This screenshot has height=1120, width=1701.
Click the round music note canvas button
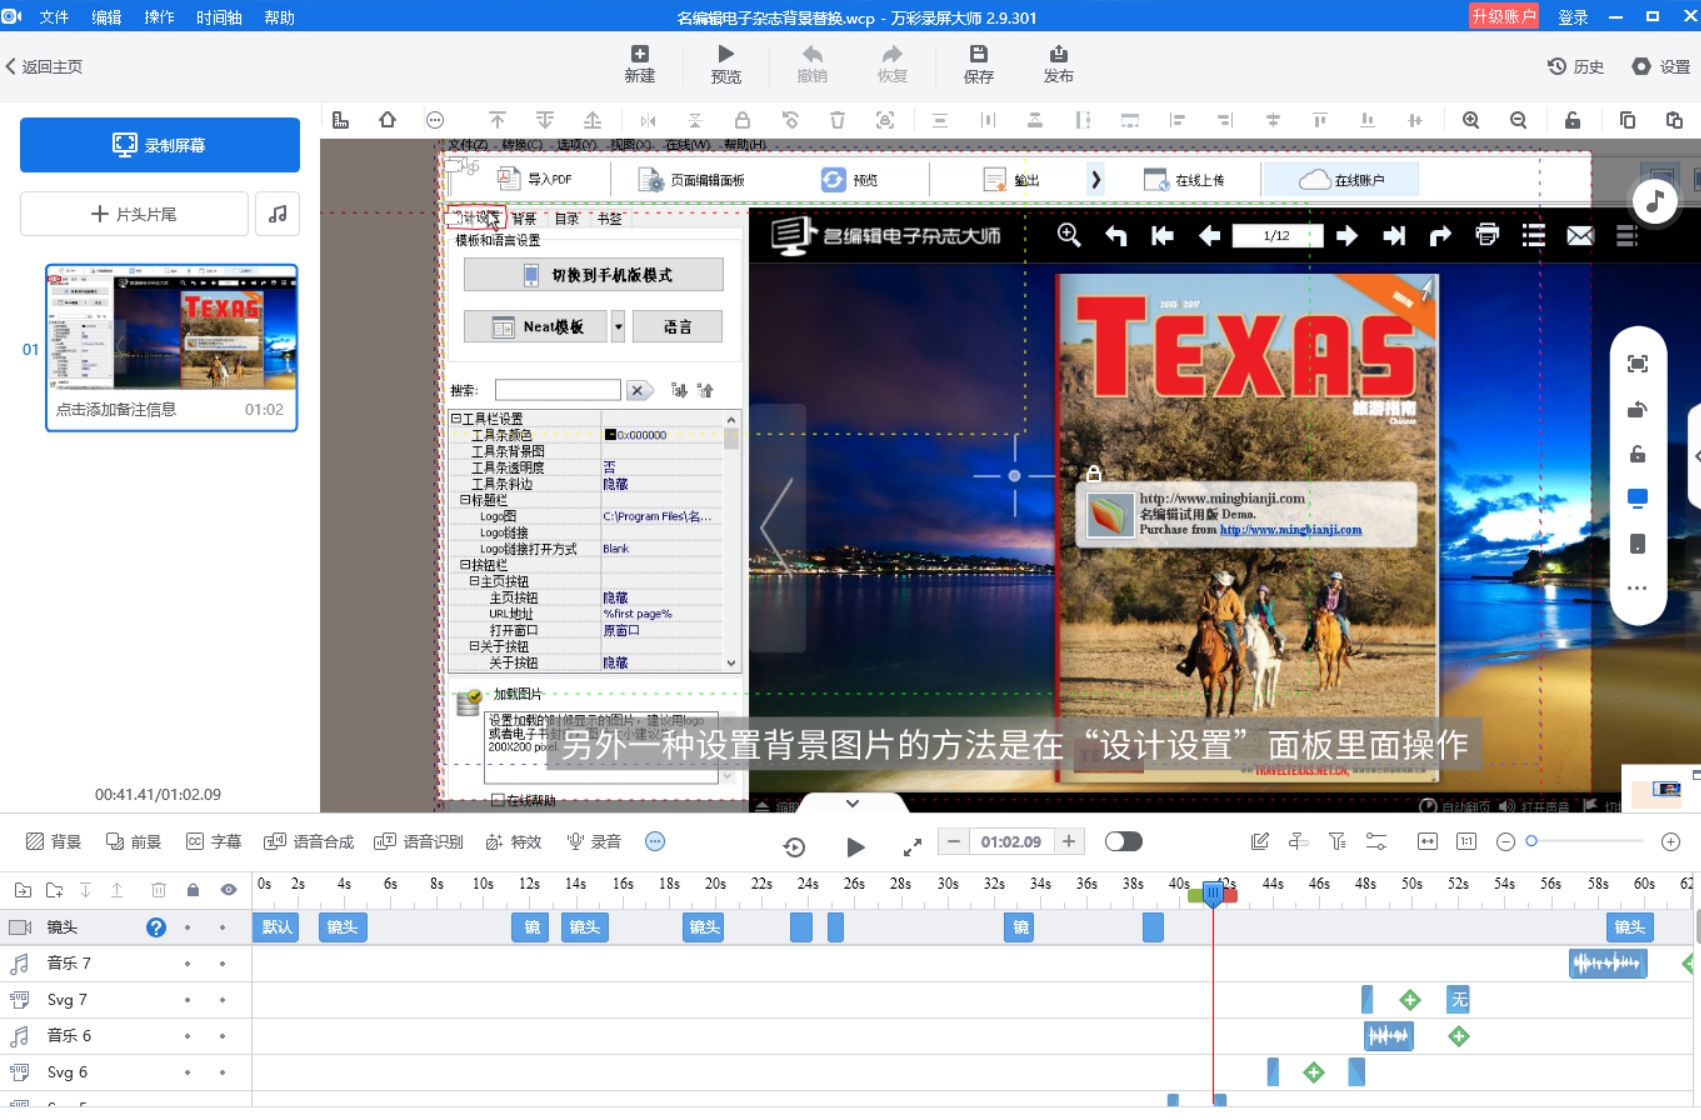(1655, 202)
